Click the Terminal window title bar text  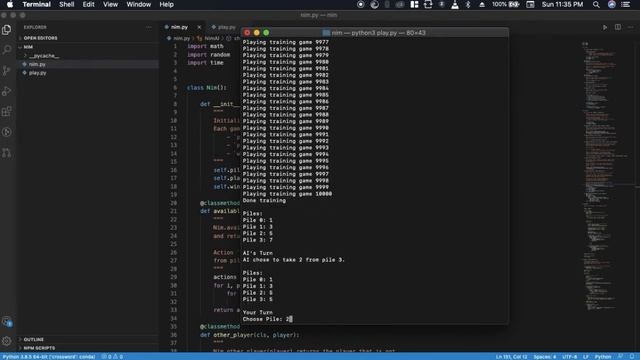tap(378, 33)
